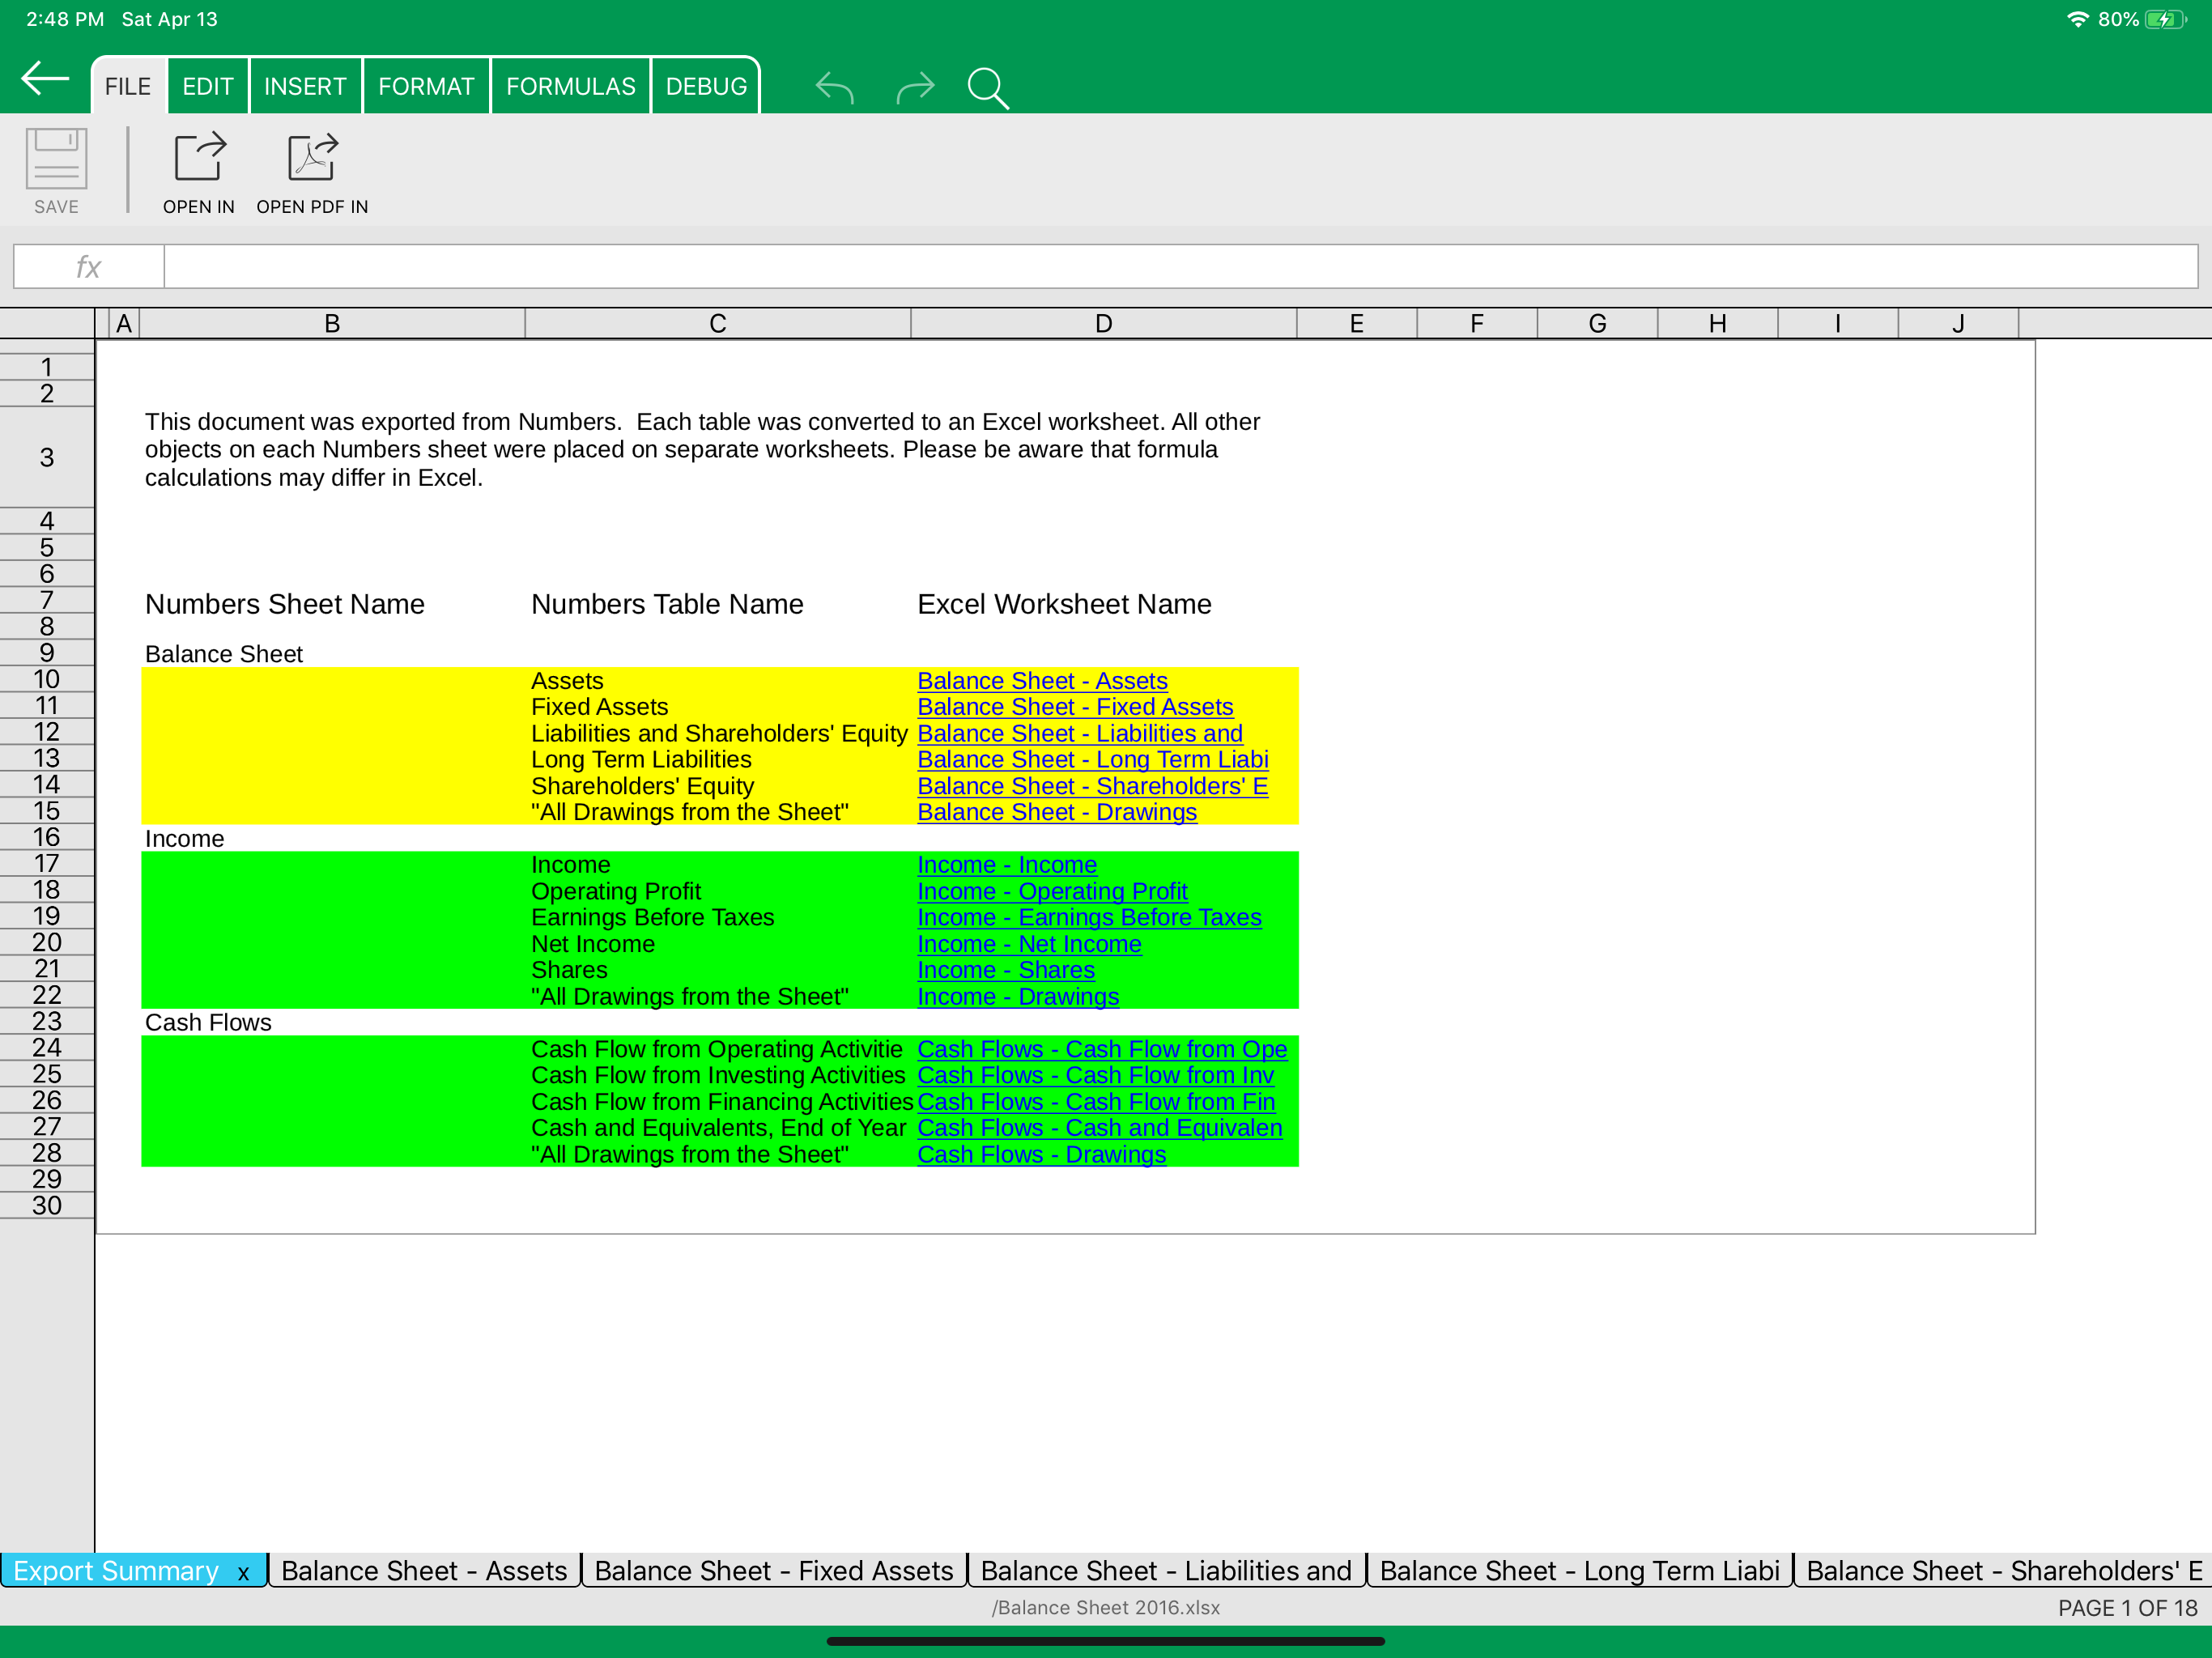Open search with magnifier icon

(x=988, y=88)
